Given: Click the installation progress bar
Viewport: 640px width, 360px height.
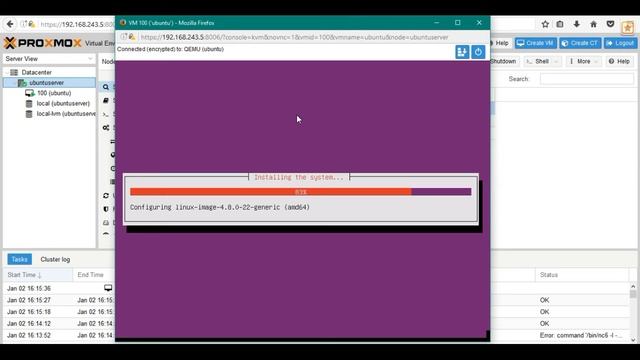Looking at the screenshot, I should coord(300,192).
